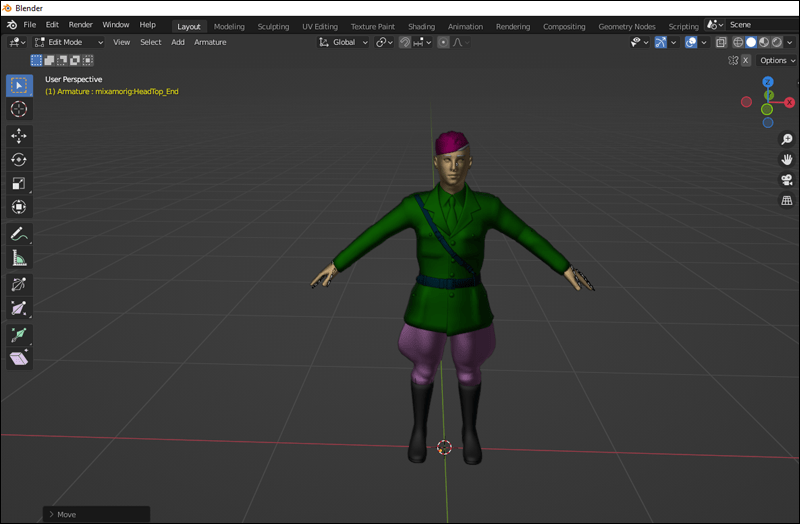Image resolution: width=800 pixels, height=524 pixels.
Task: Click the zoom magnifier viewport icon
Action: [787, 140]
